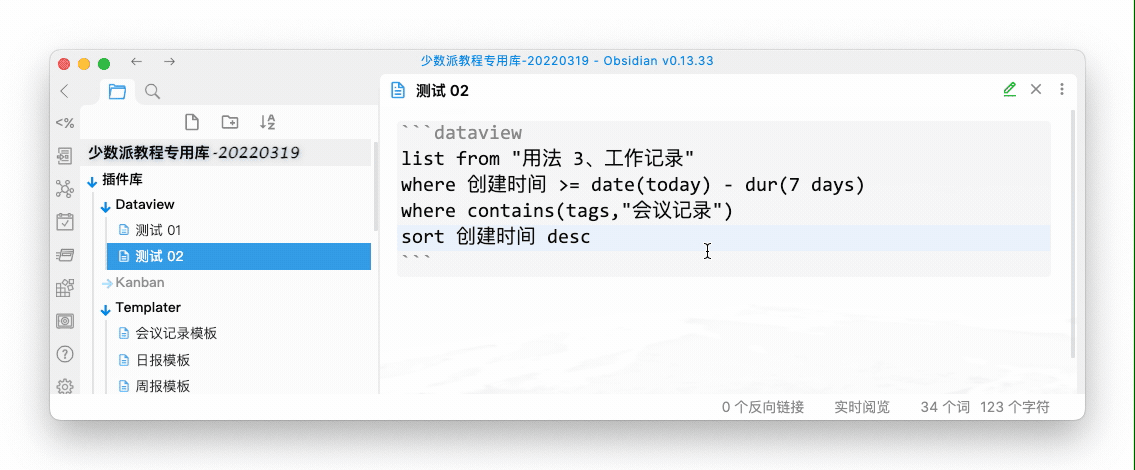Close the 测试 02 pane with the X

[x=1036, y=89]
